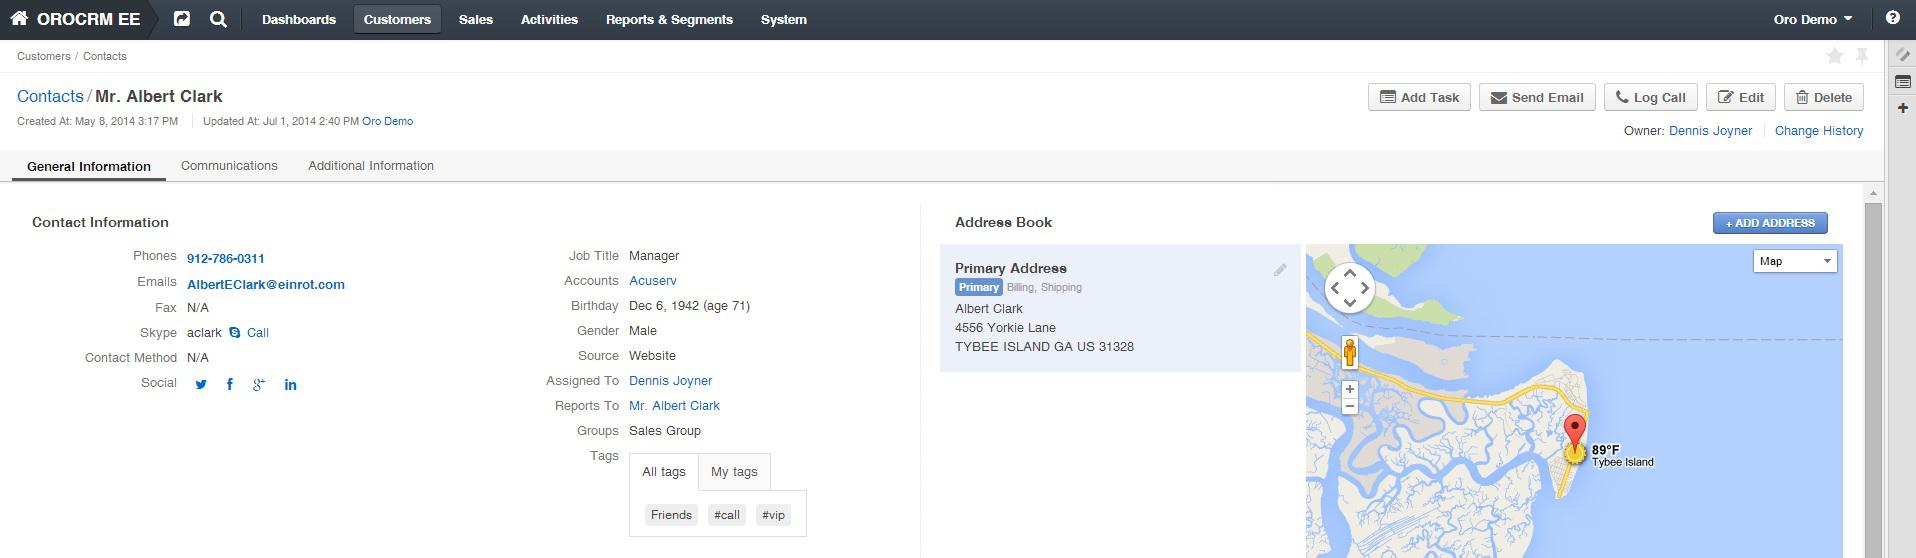
Task: Select the My tags tab
Action: 734,472
